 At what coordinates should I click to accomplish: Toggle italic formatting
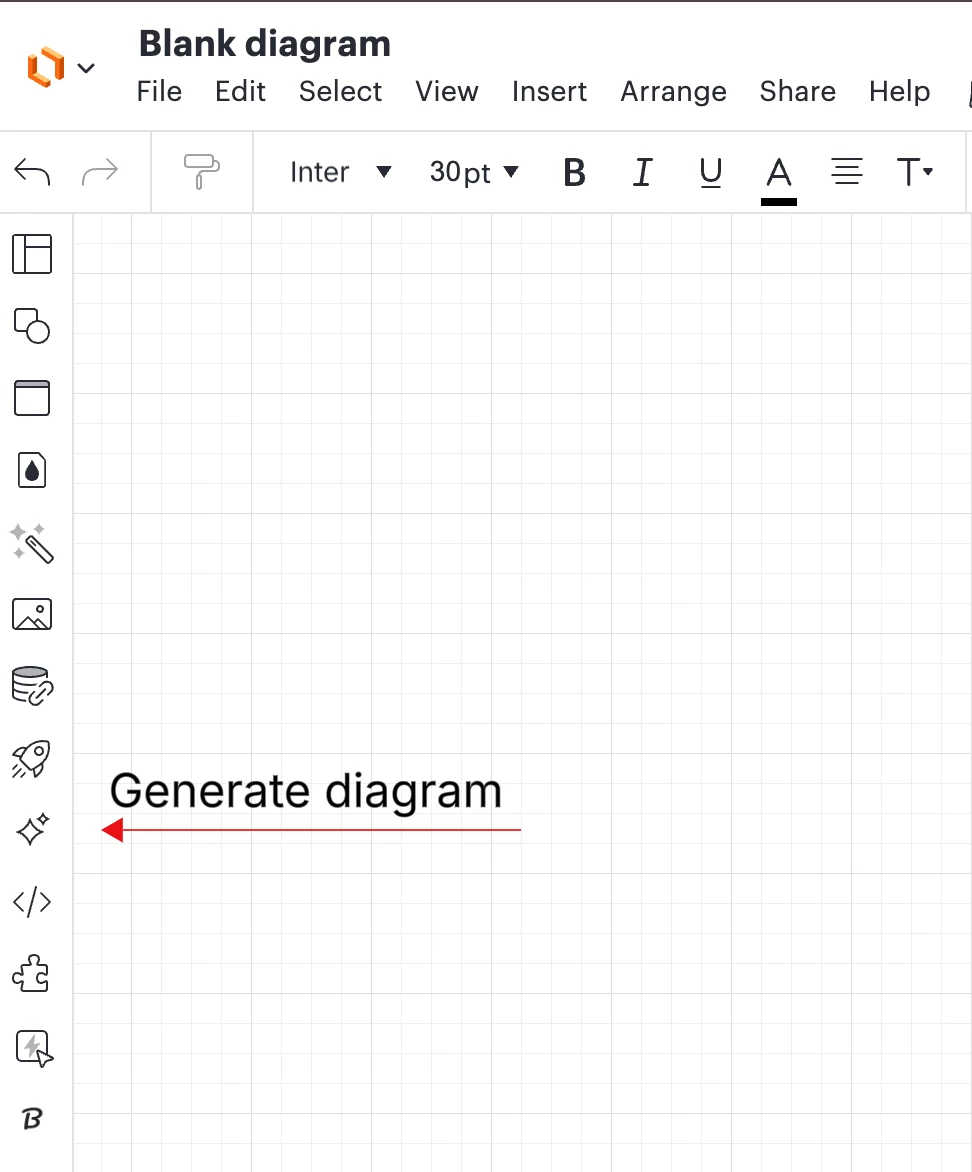642,173
